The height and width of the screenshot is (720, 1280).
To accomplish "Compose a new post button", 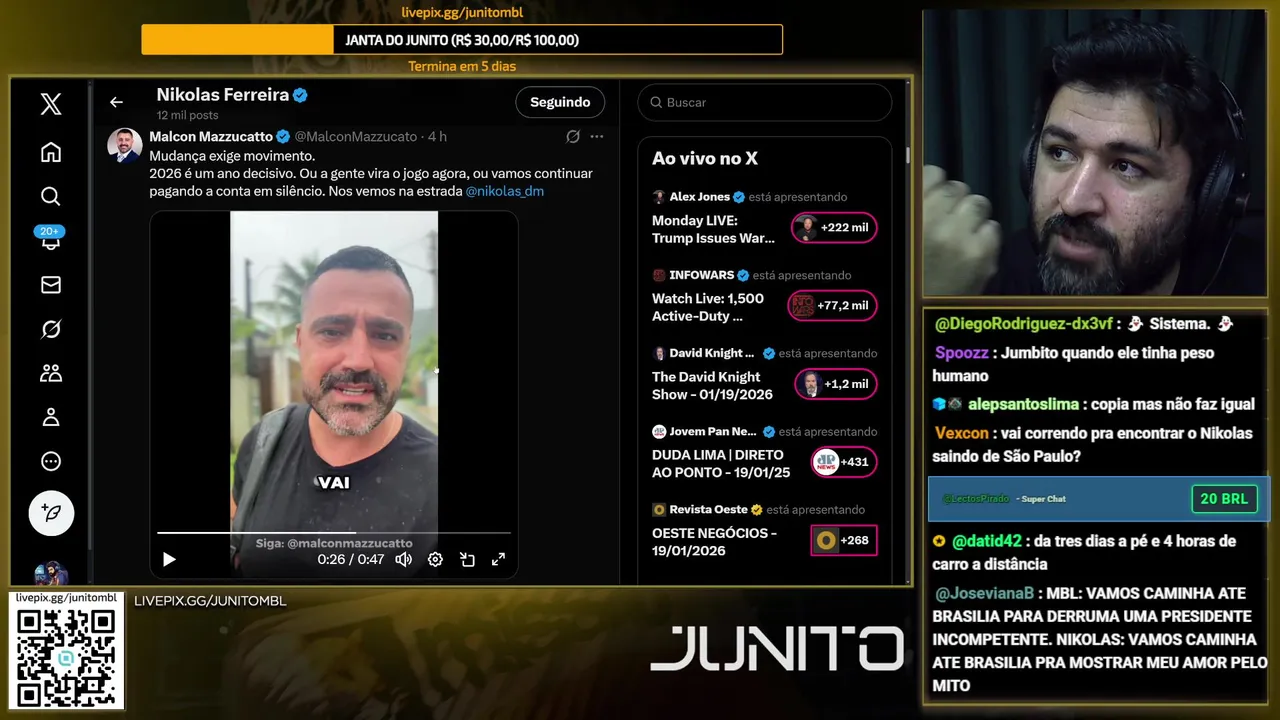I will tap(51, 514).
